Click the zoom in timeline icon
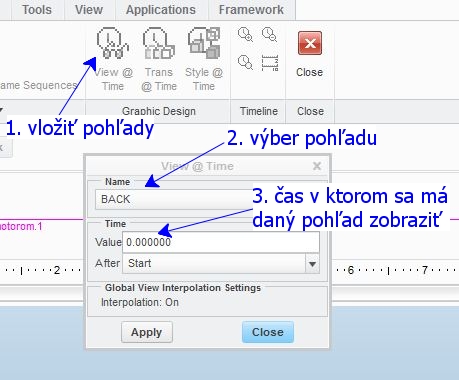Screen dimensions: 459x380 coord(245,34)
